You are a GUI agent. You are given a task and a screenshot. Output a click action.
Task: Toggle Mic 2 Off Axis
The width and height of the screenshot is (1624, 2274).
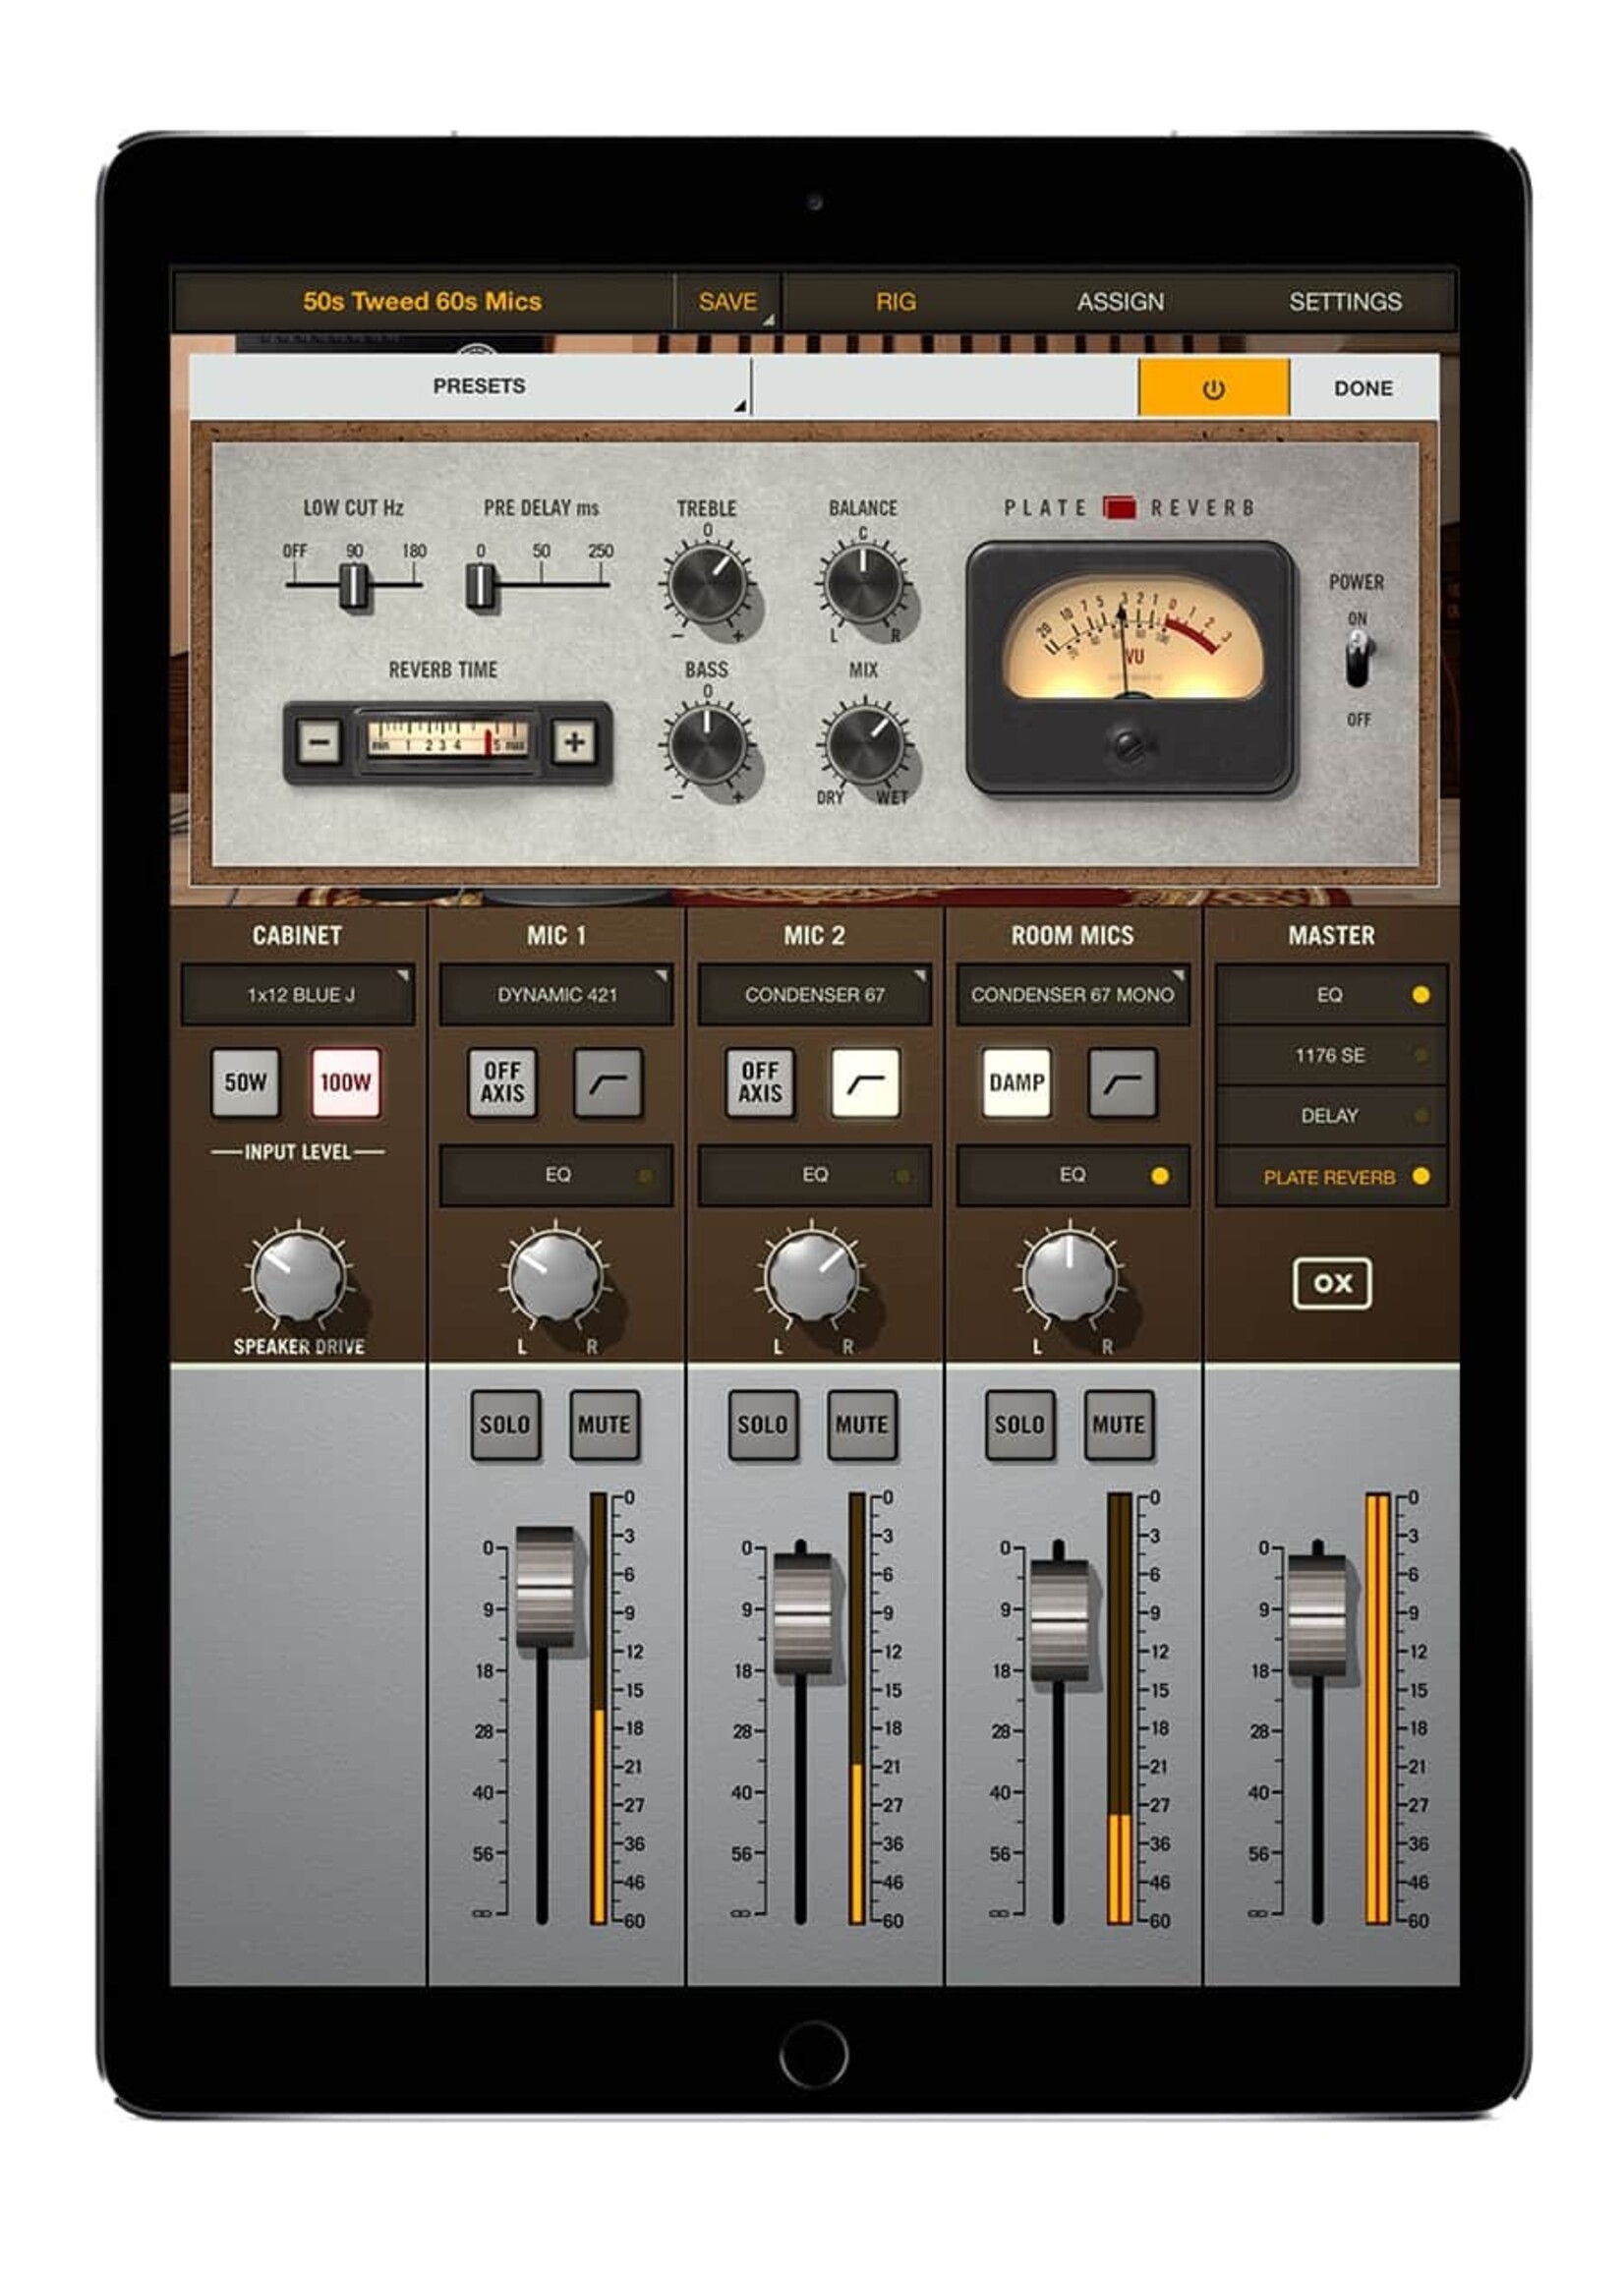click(760, 1082)
